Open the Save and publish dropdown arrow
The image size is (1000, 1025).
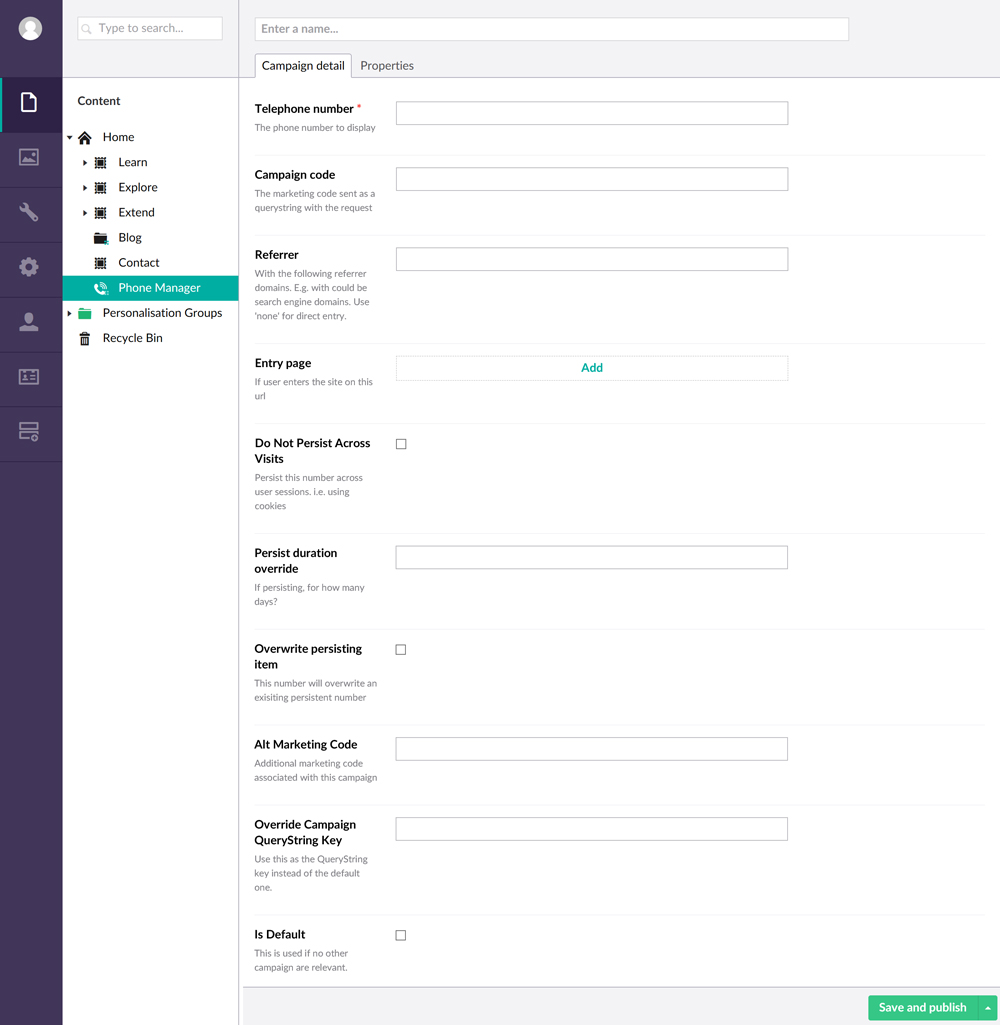(x=988, y=1008)
